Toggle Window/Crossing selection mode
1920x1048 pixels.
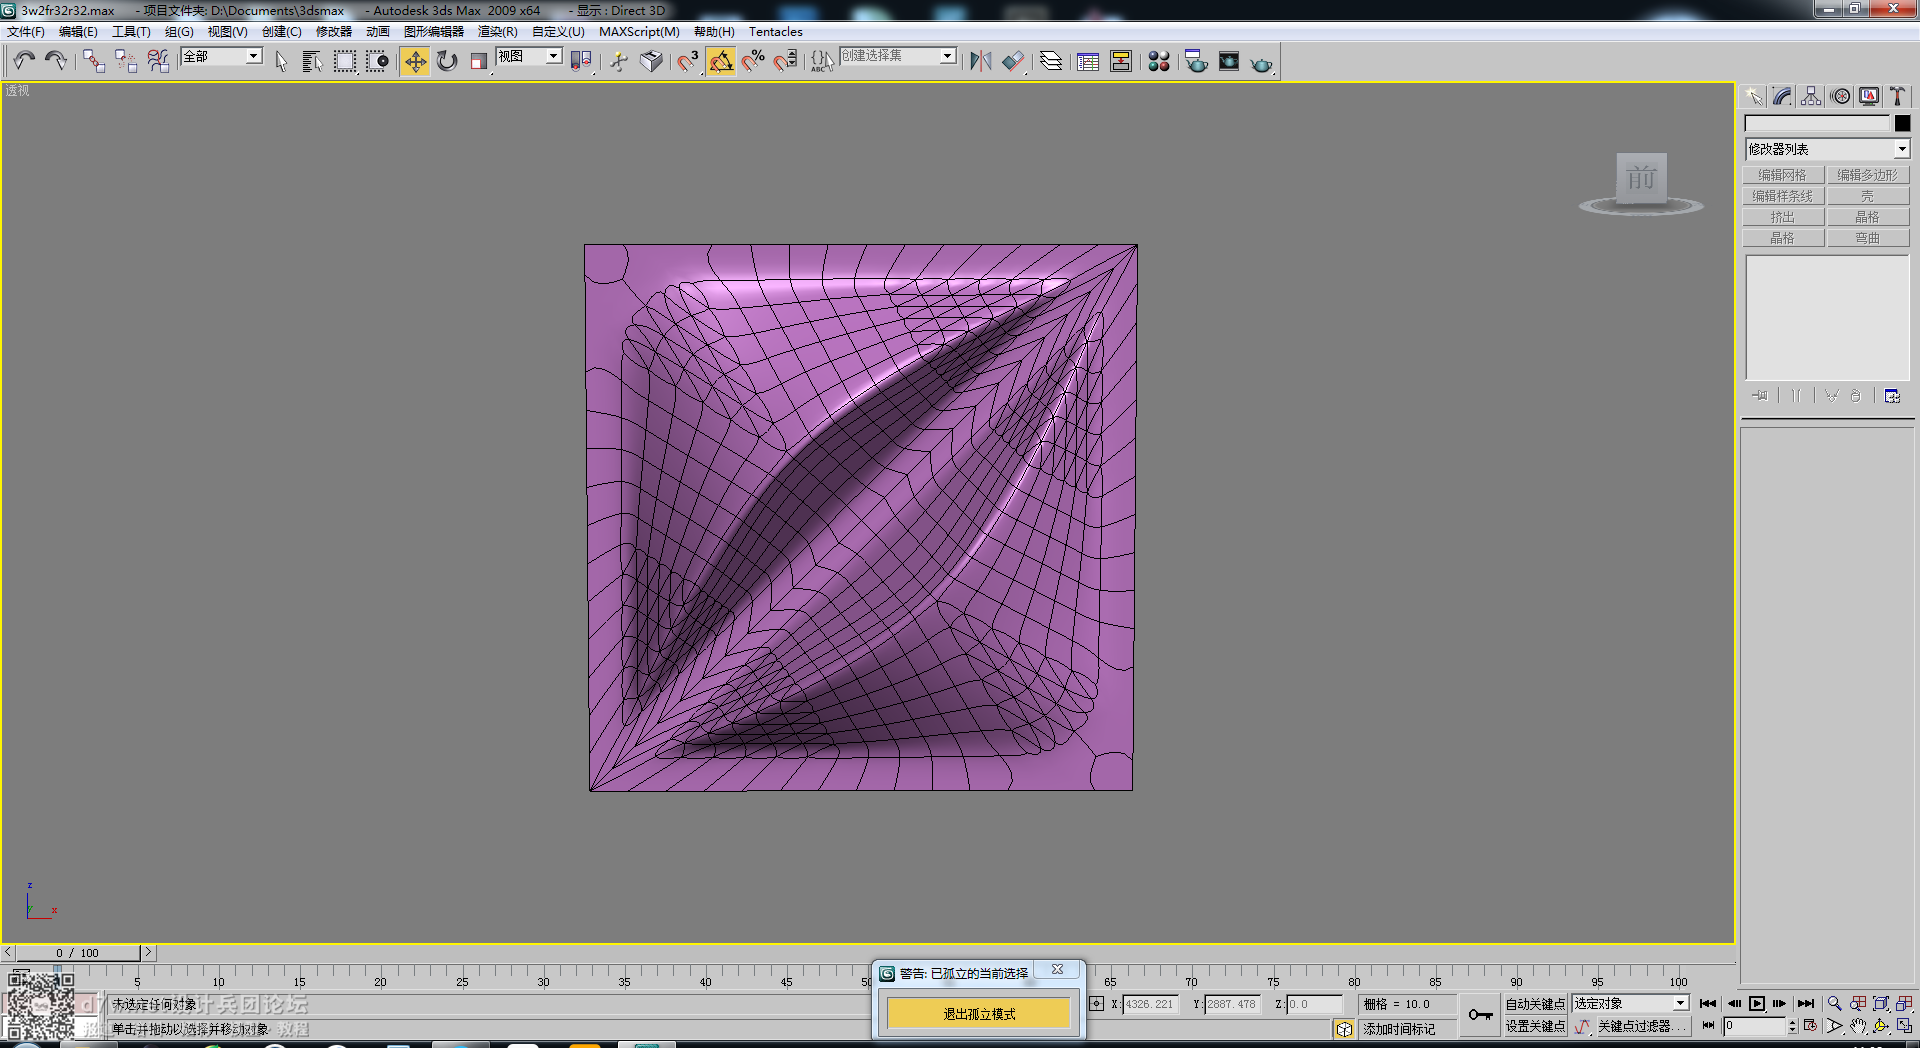(x=377, y=61)
